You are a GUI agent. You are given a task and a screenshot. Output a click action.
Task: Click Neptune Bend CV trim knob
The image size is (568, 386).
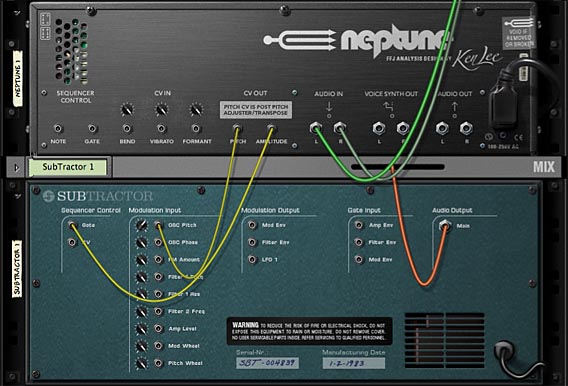[127, 109]
